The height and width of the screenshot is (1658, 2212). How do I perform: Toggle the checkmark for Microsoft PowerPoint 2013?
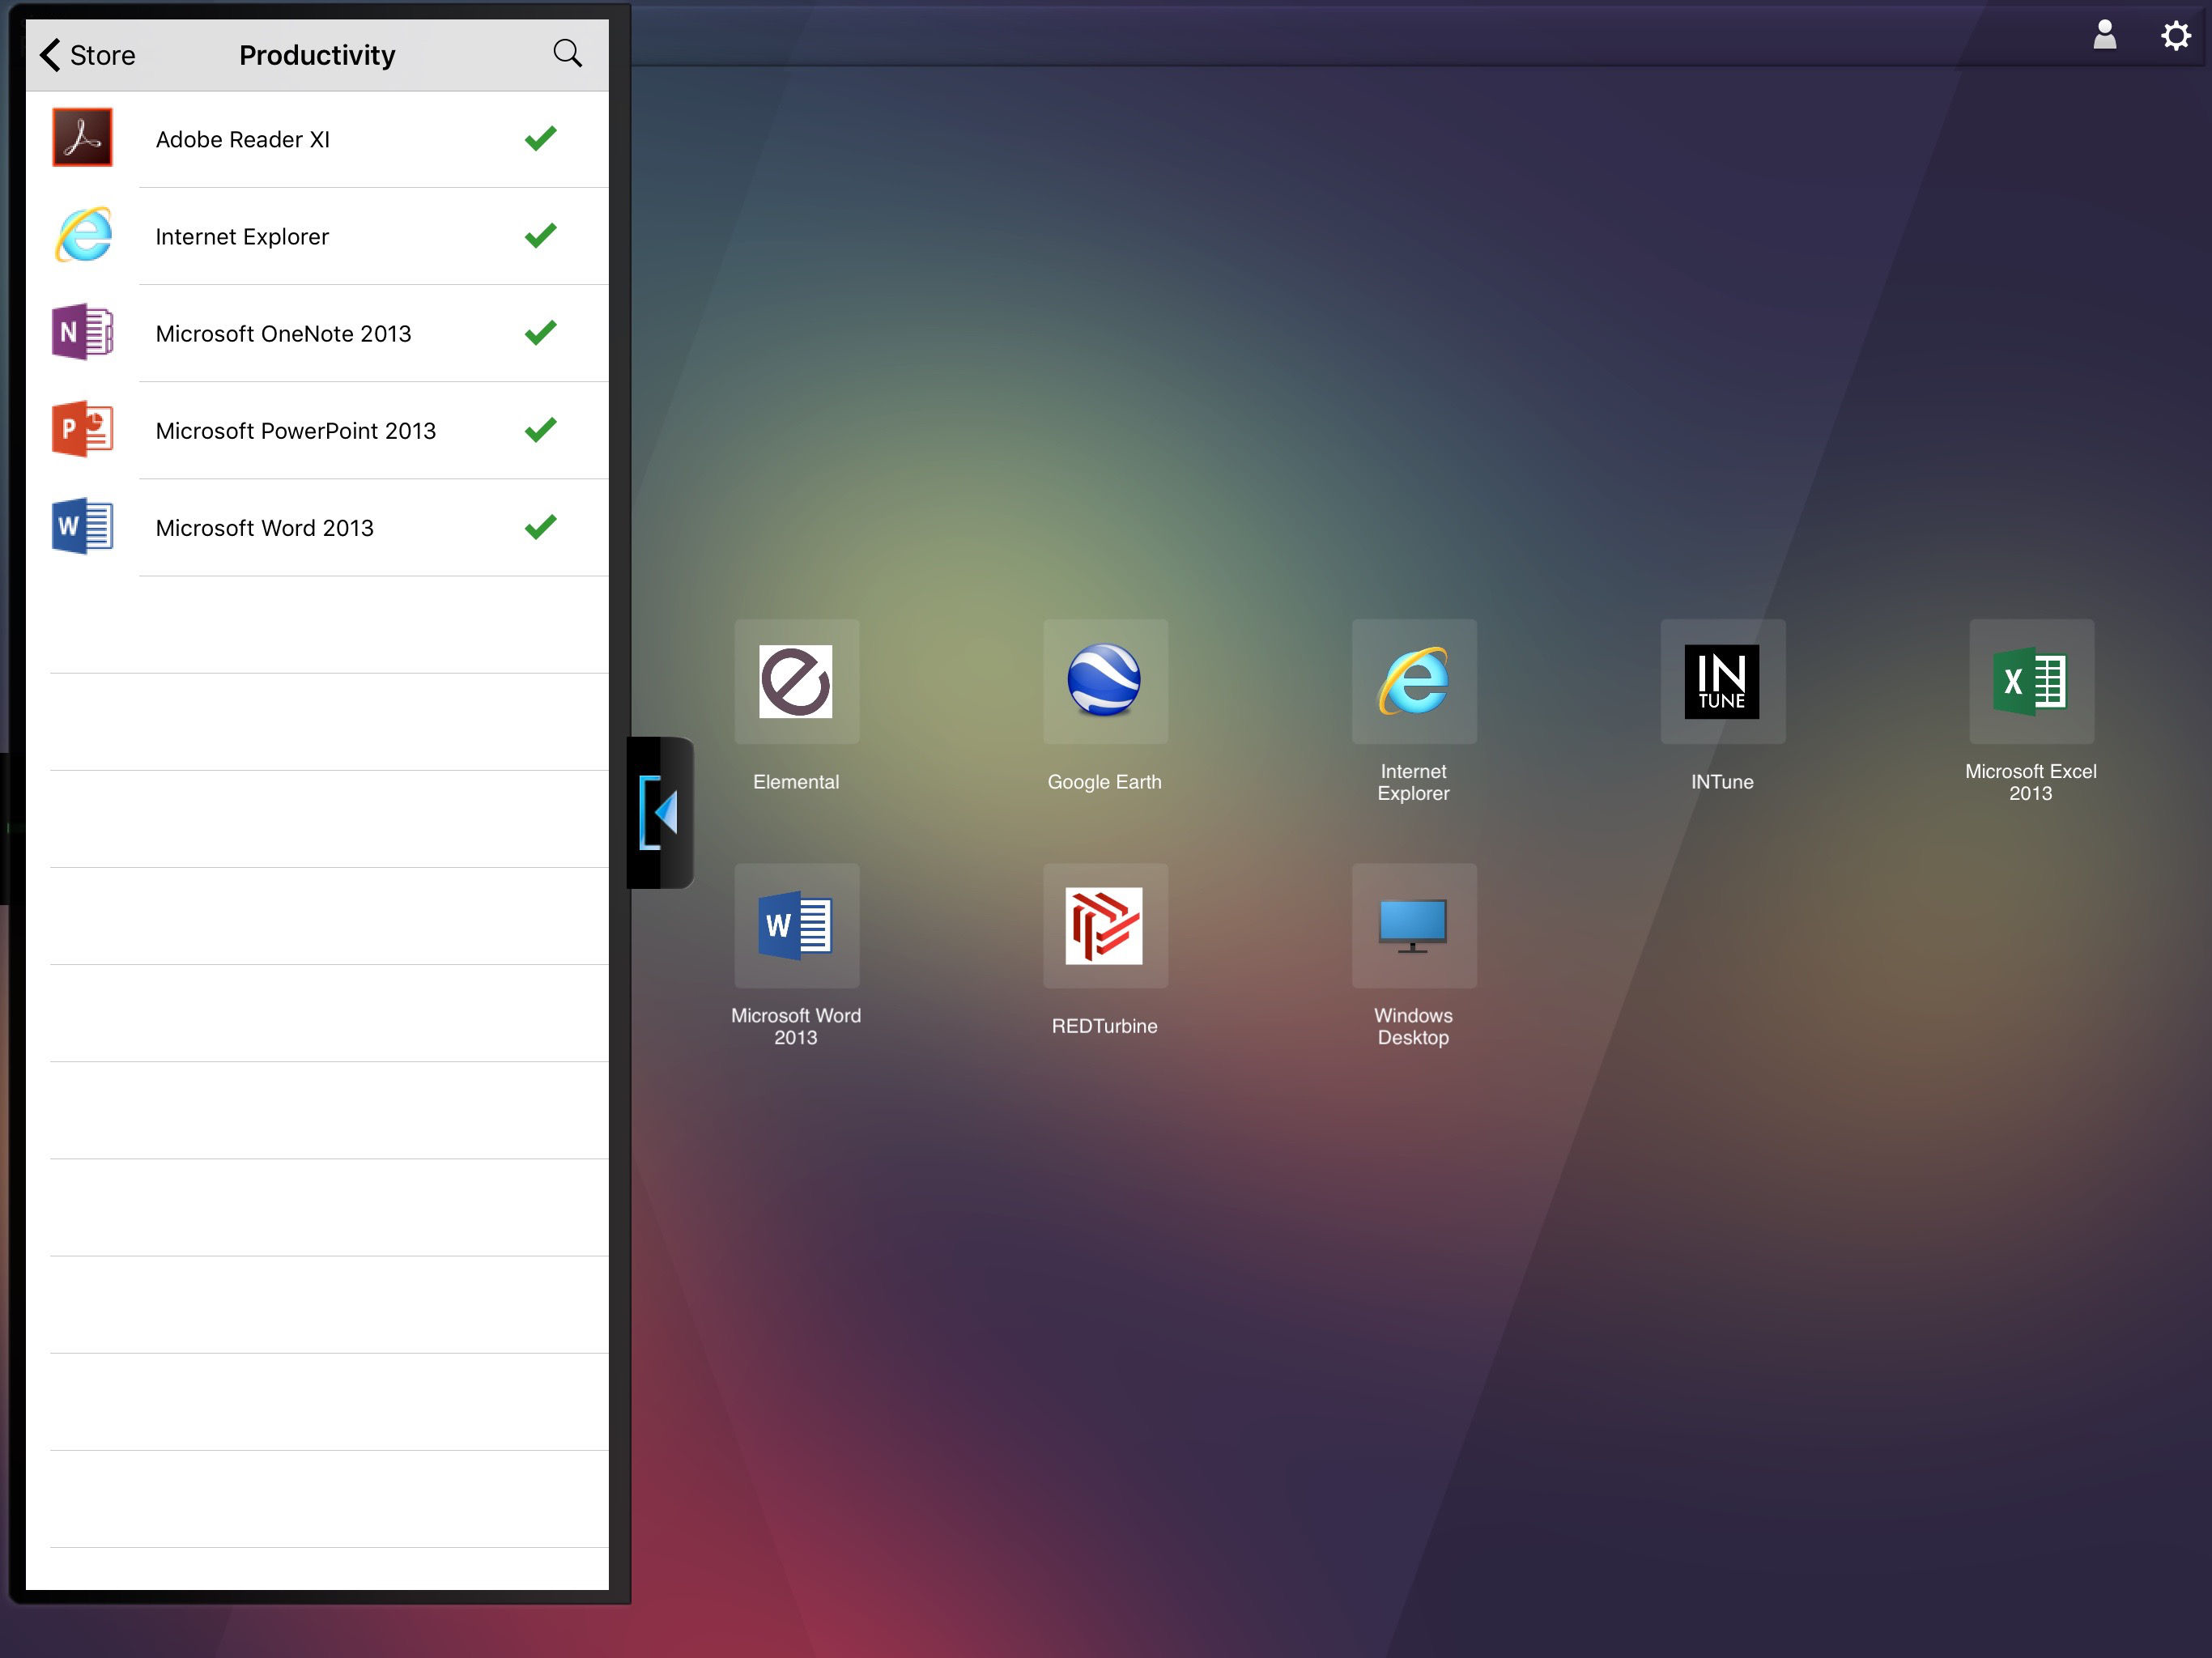540,430
